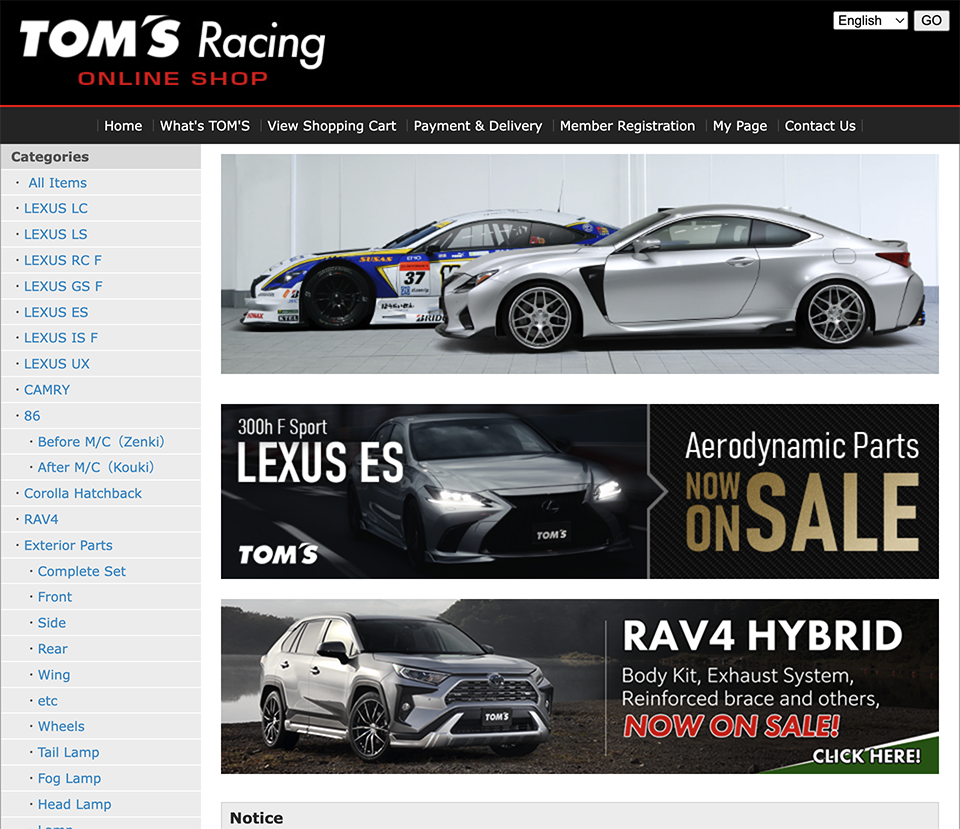Click the GO language button
This screenshot has height=829, width=960.
(931, 20)
